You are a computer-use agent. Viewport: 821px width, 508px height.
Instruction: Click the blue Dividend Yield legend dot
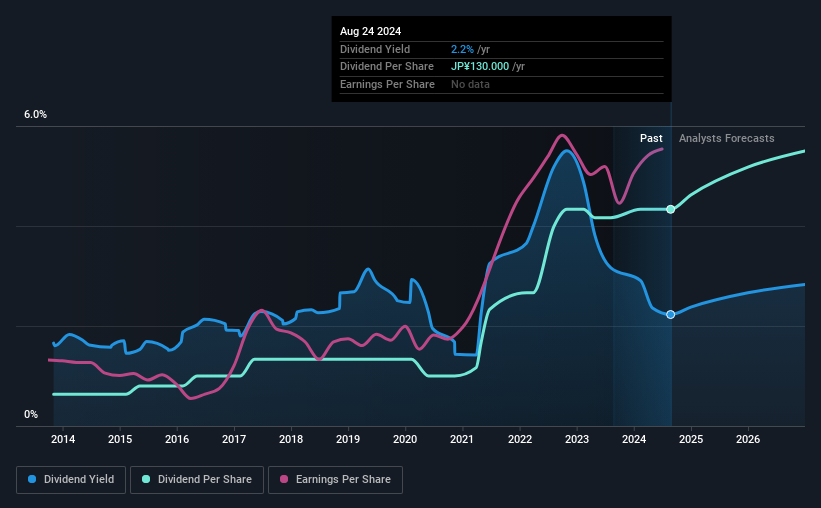(32, 479)
